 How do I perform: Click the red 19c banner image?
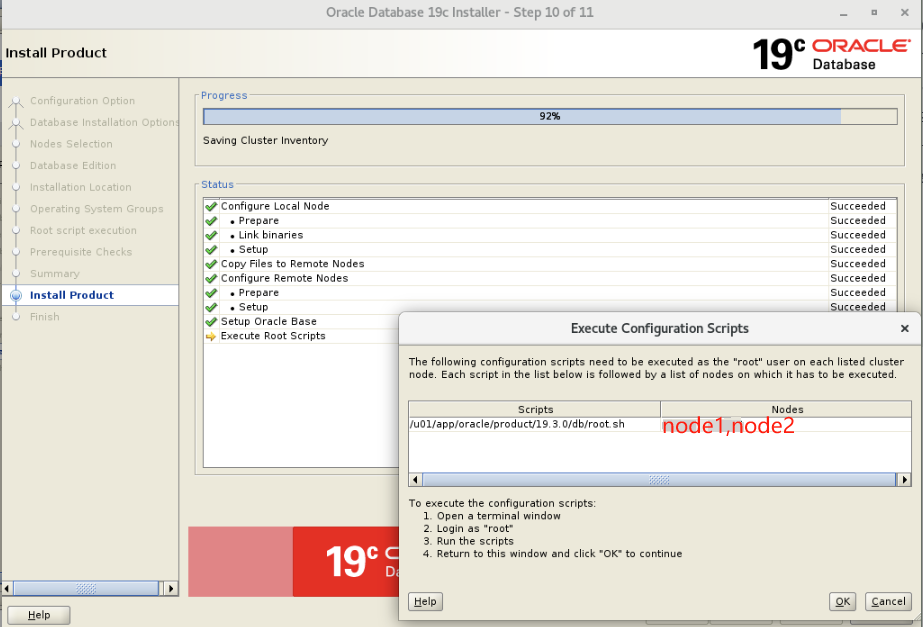(x=293, y=562)
